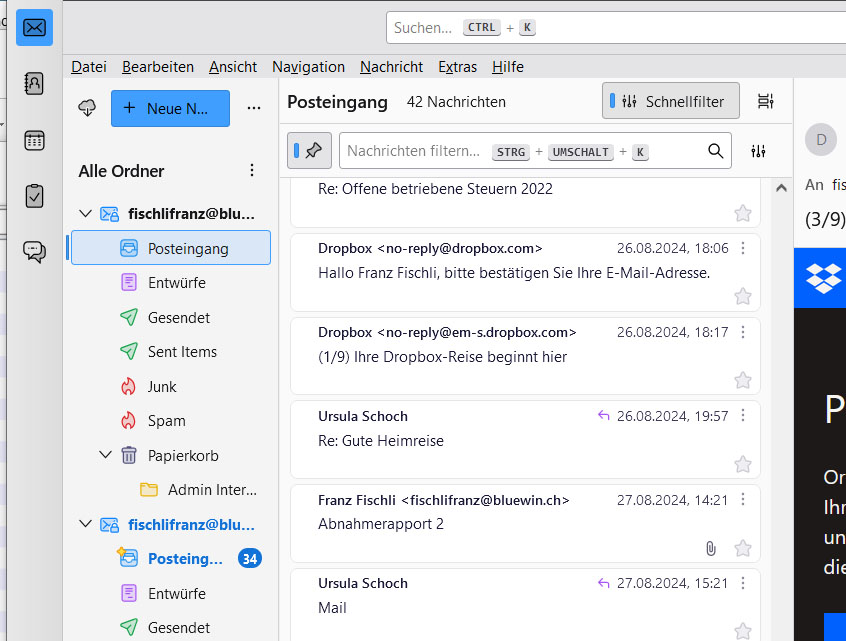Click the search magnifier in filter box
The width and height of the screenshot is (846, 641).
tap(715, 151)
